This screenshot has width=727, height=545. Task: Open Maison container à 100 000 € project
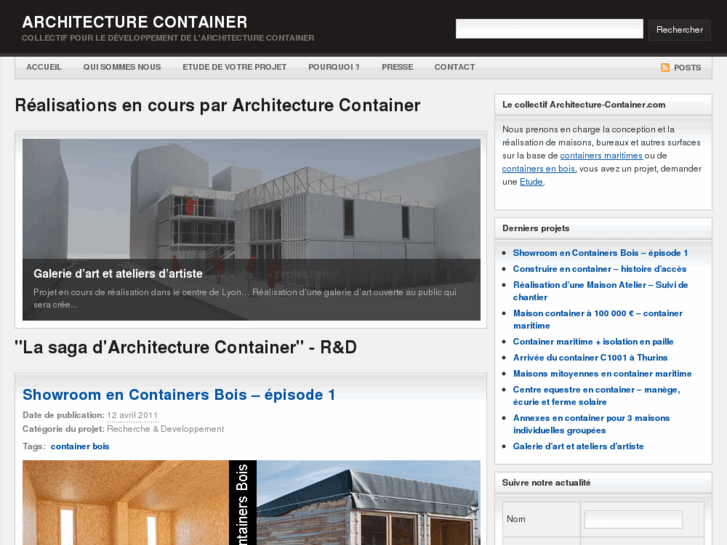(598, 319)
